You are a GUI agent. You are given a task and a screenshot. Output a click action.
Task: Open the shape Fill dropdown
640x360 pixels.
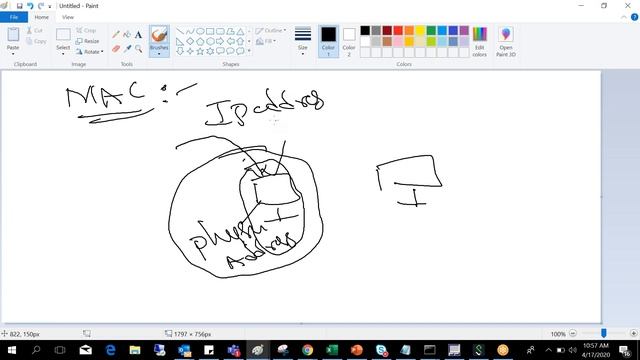tap(266, 41)
